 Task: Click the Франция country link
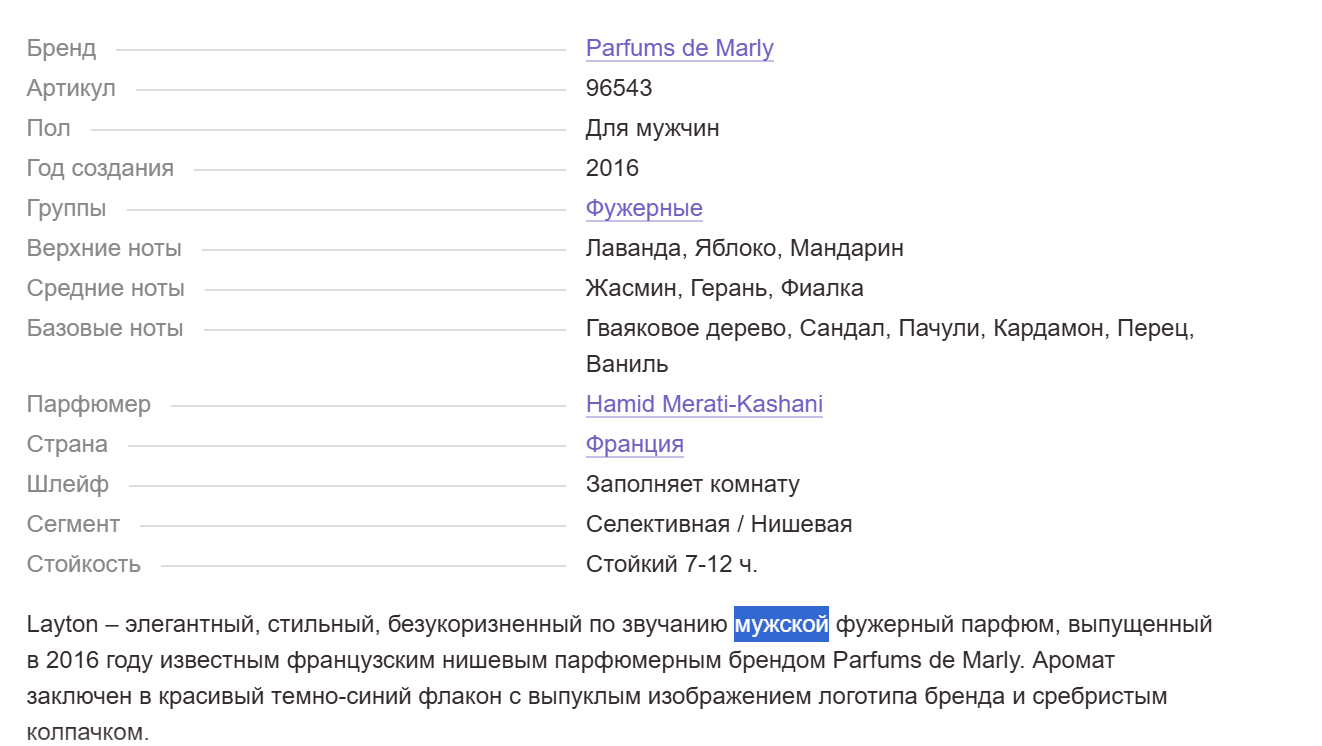pyautogui.click(x=634, y=444)
